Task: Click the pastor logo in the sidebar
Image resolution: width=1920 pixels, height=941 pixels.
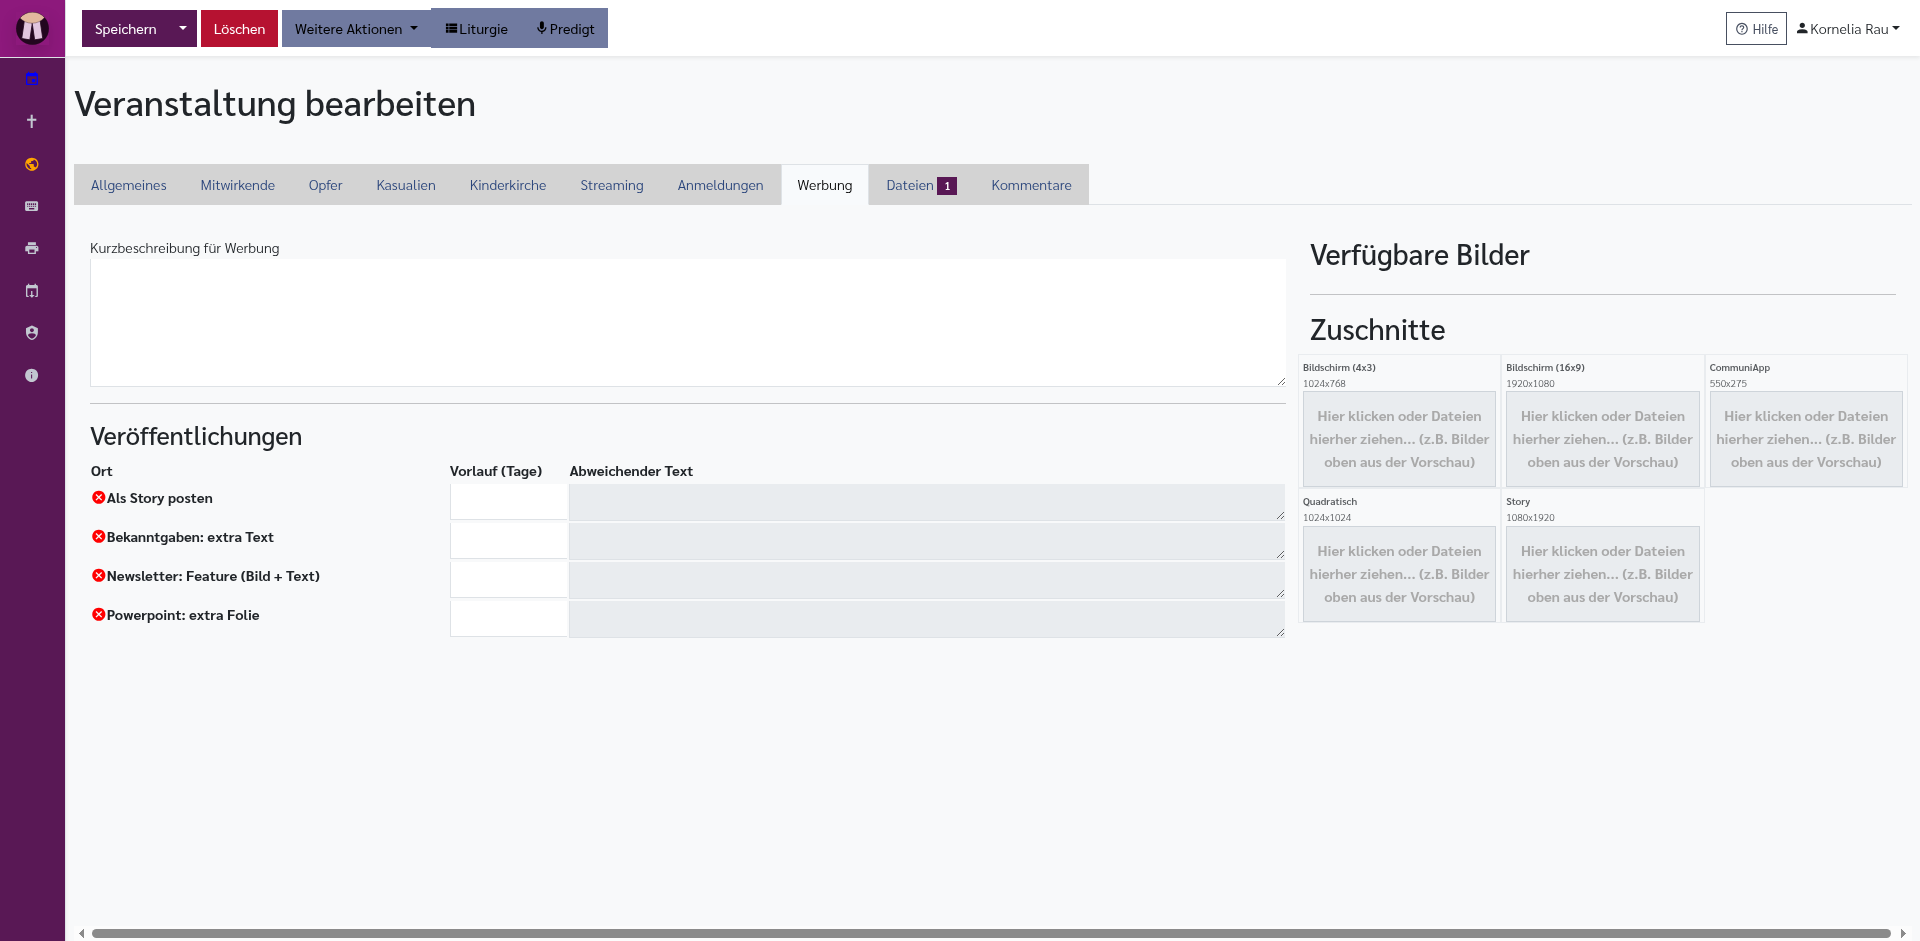Action: coord(32,28)
